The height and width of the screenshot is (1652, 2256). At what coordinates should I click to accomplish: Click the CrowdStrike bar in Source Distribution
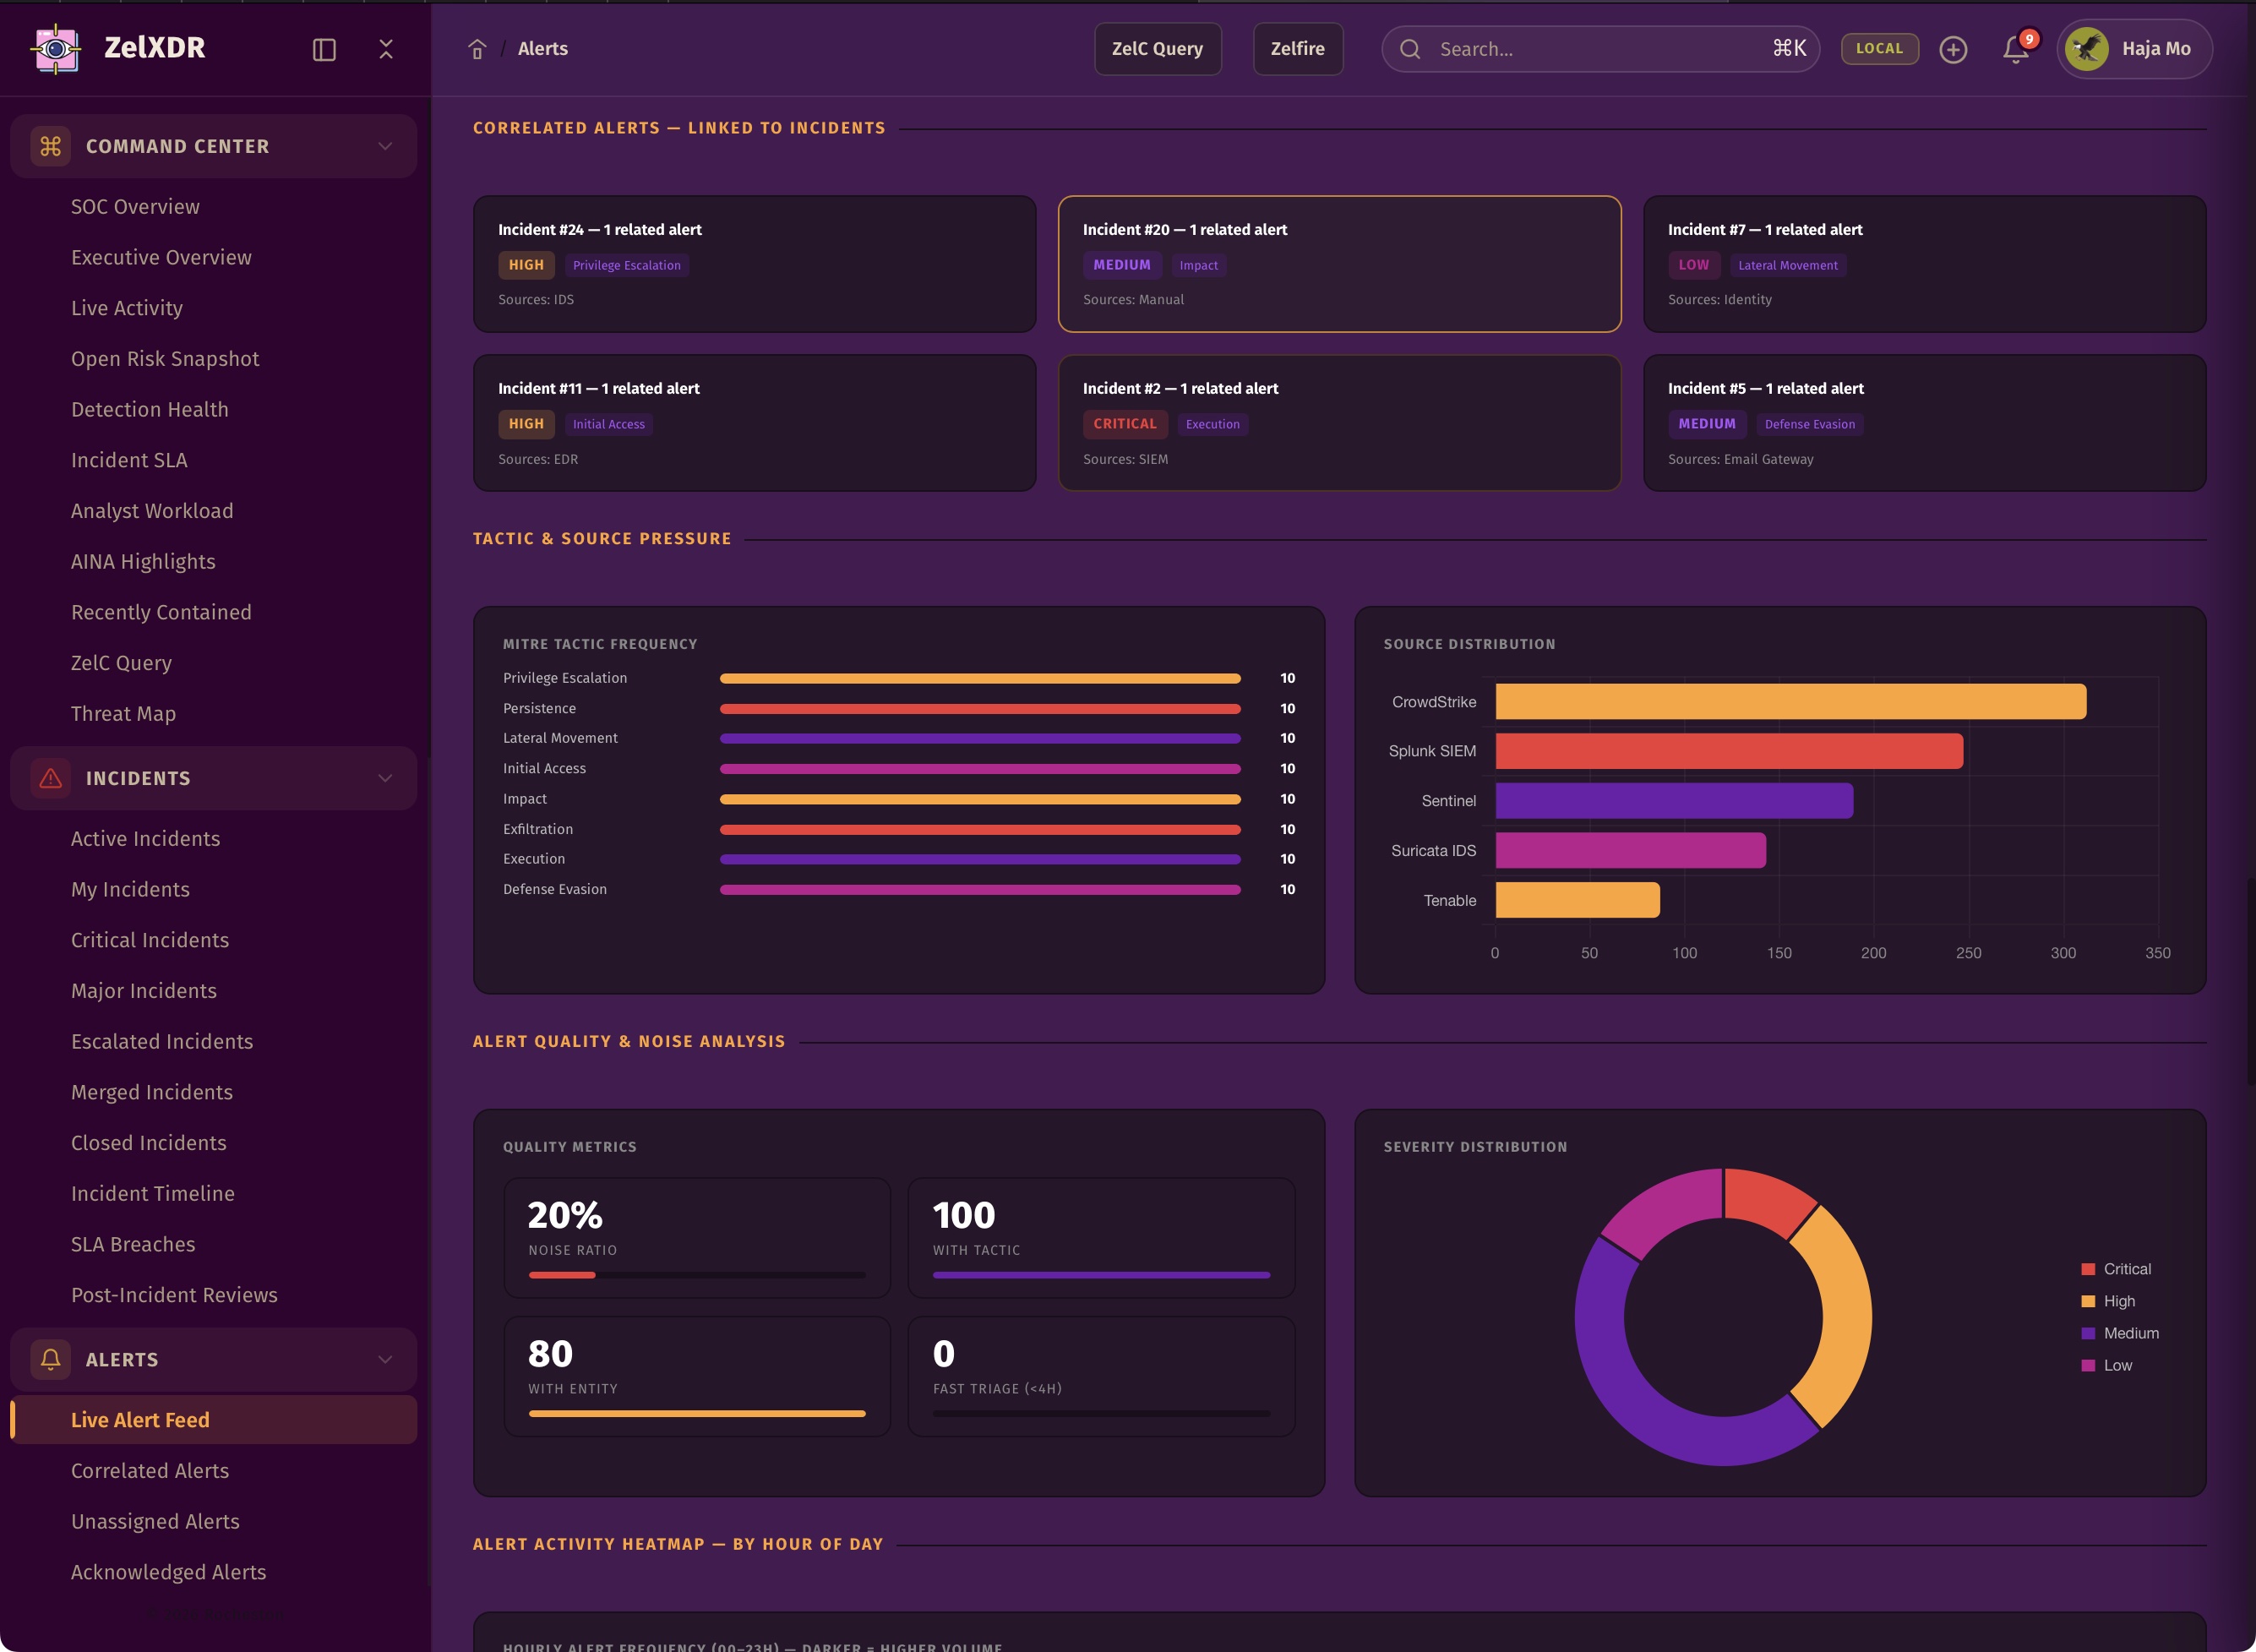[1790, 701]
